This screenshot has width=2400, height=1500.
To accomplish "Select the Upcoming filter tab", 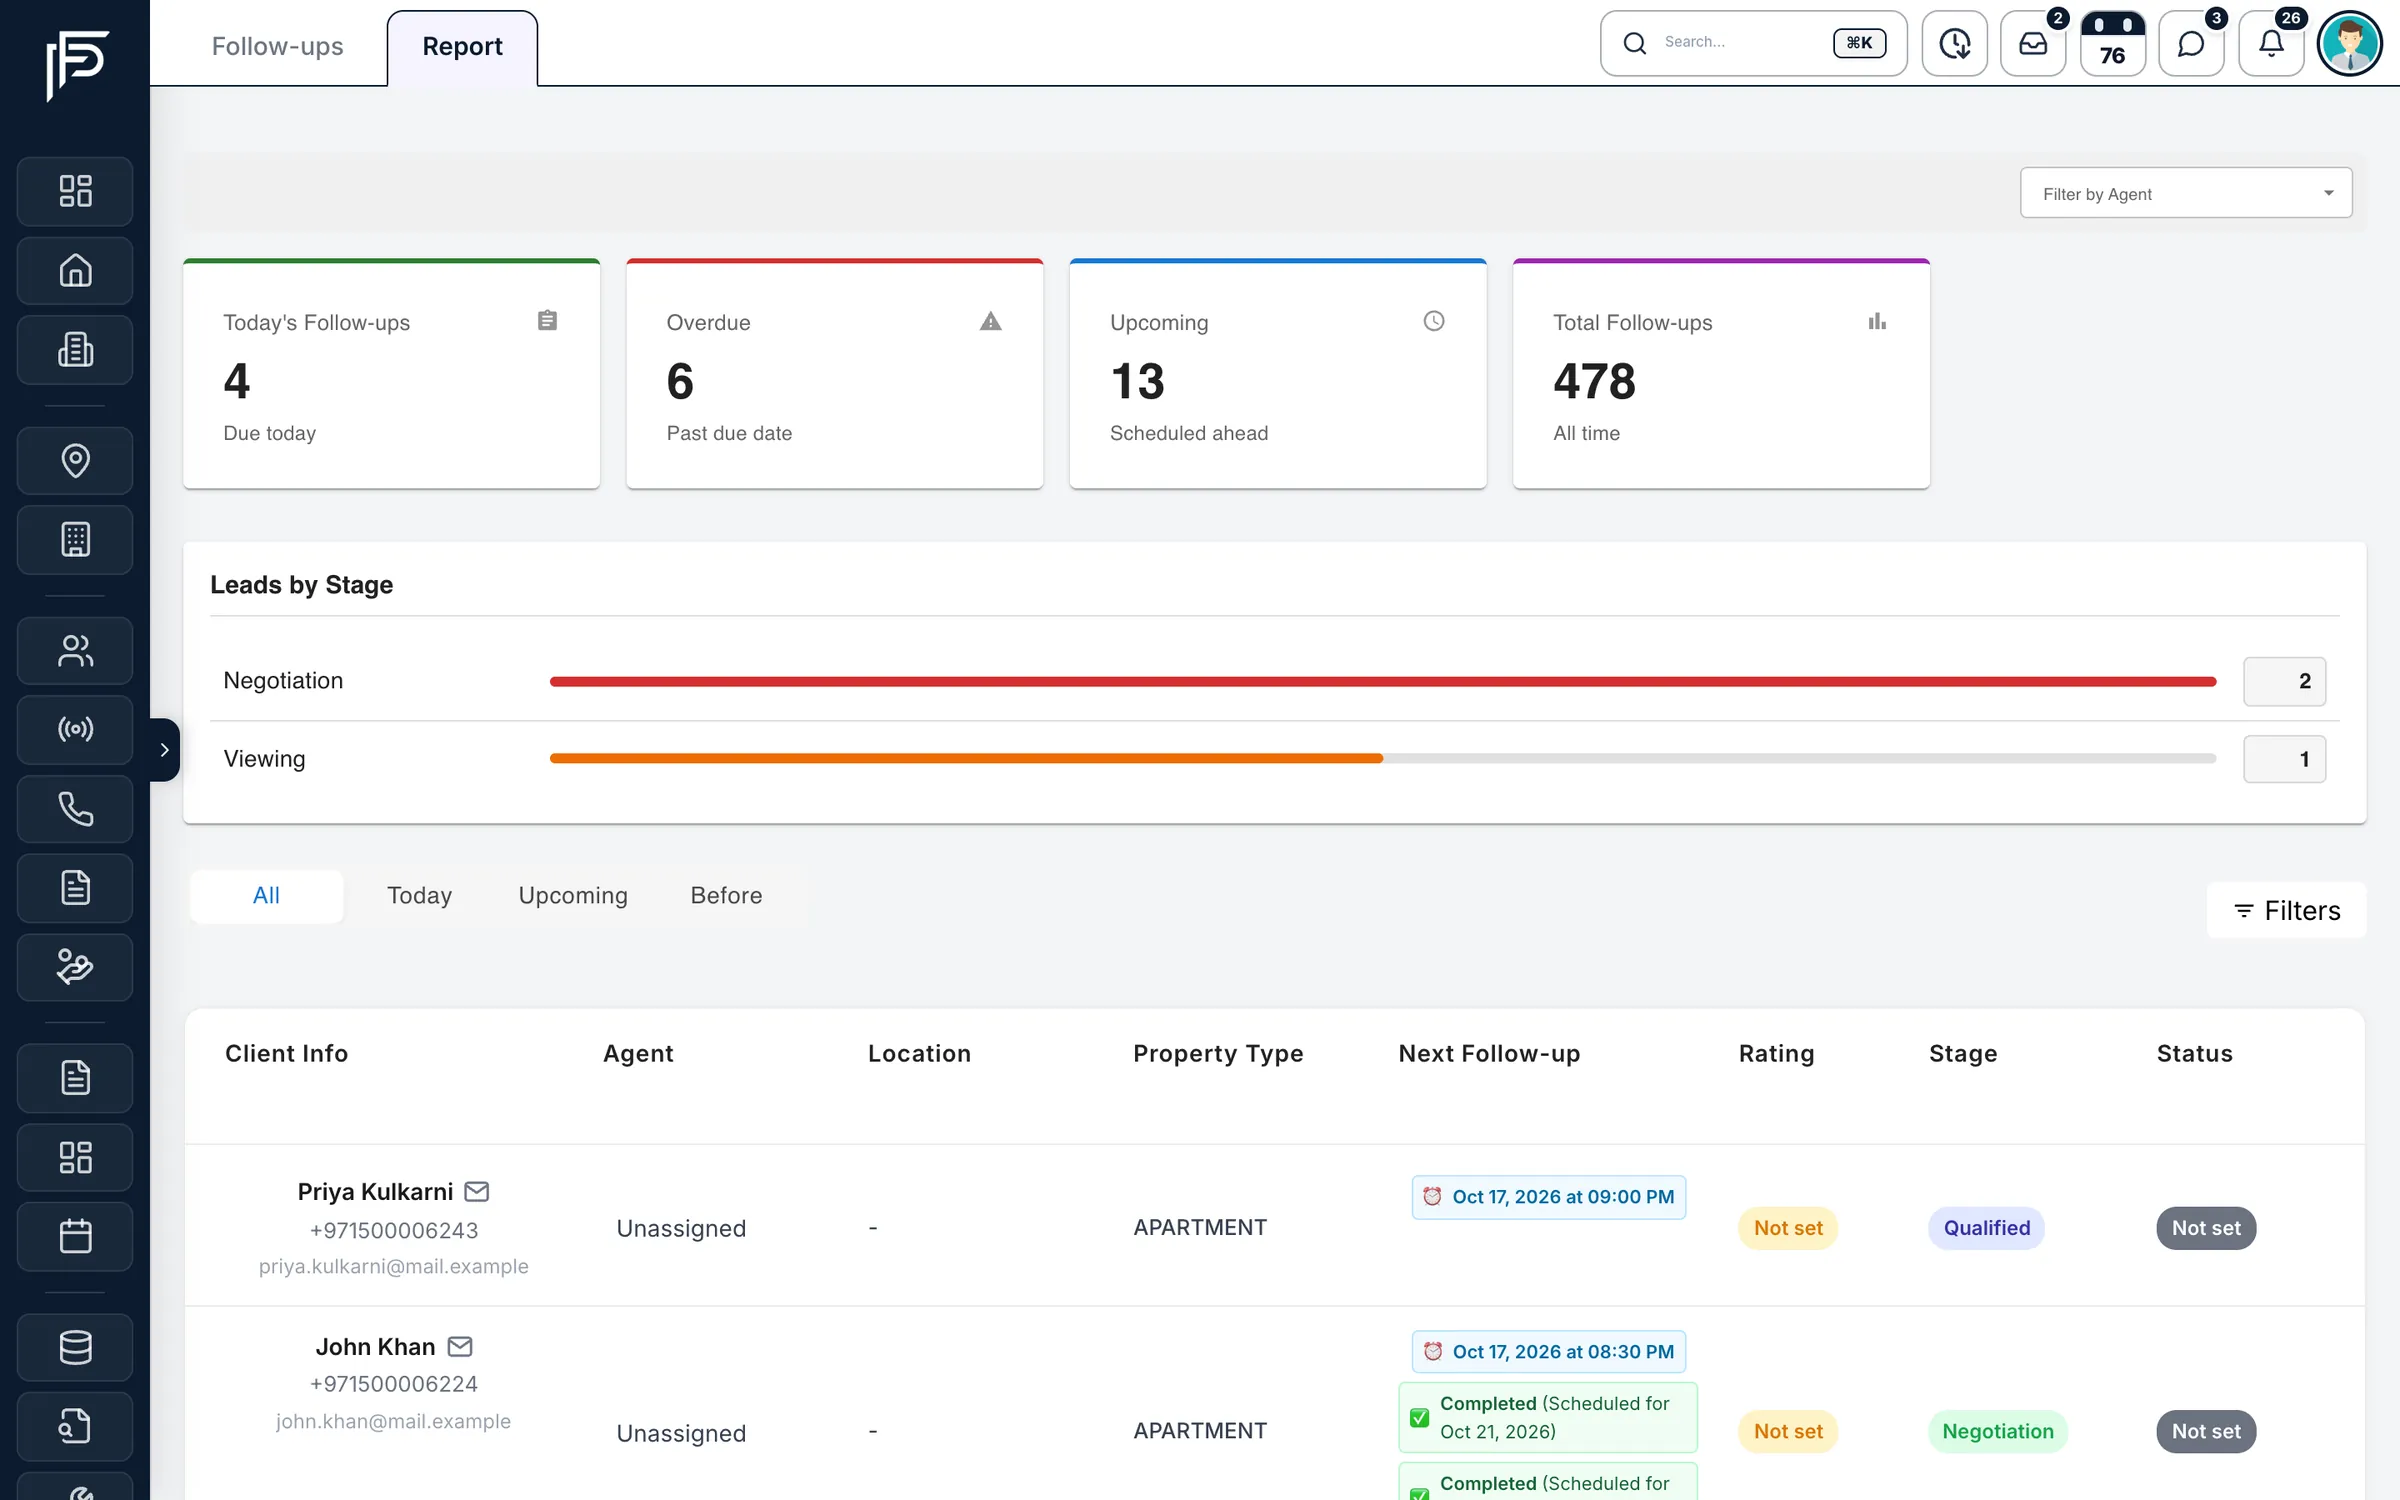I will (573, 895).
